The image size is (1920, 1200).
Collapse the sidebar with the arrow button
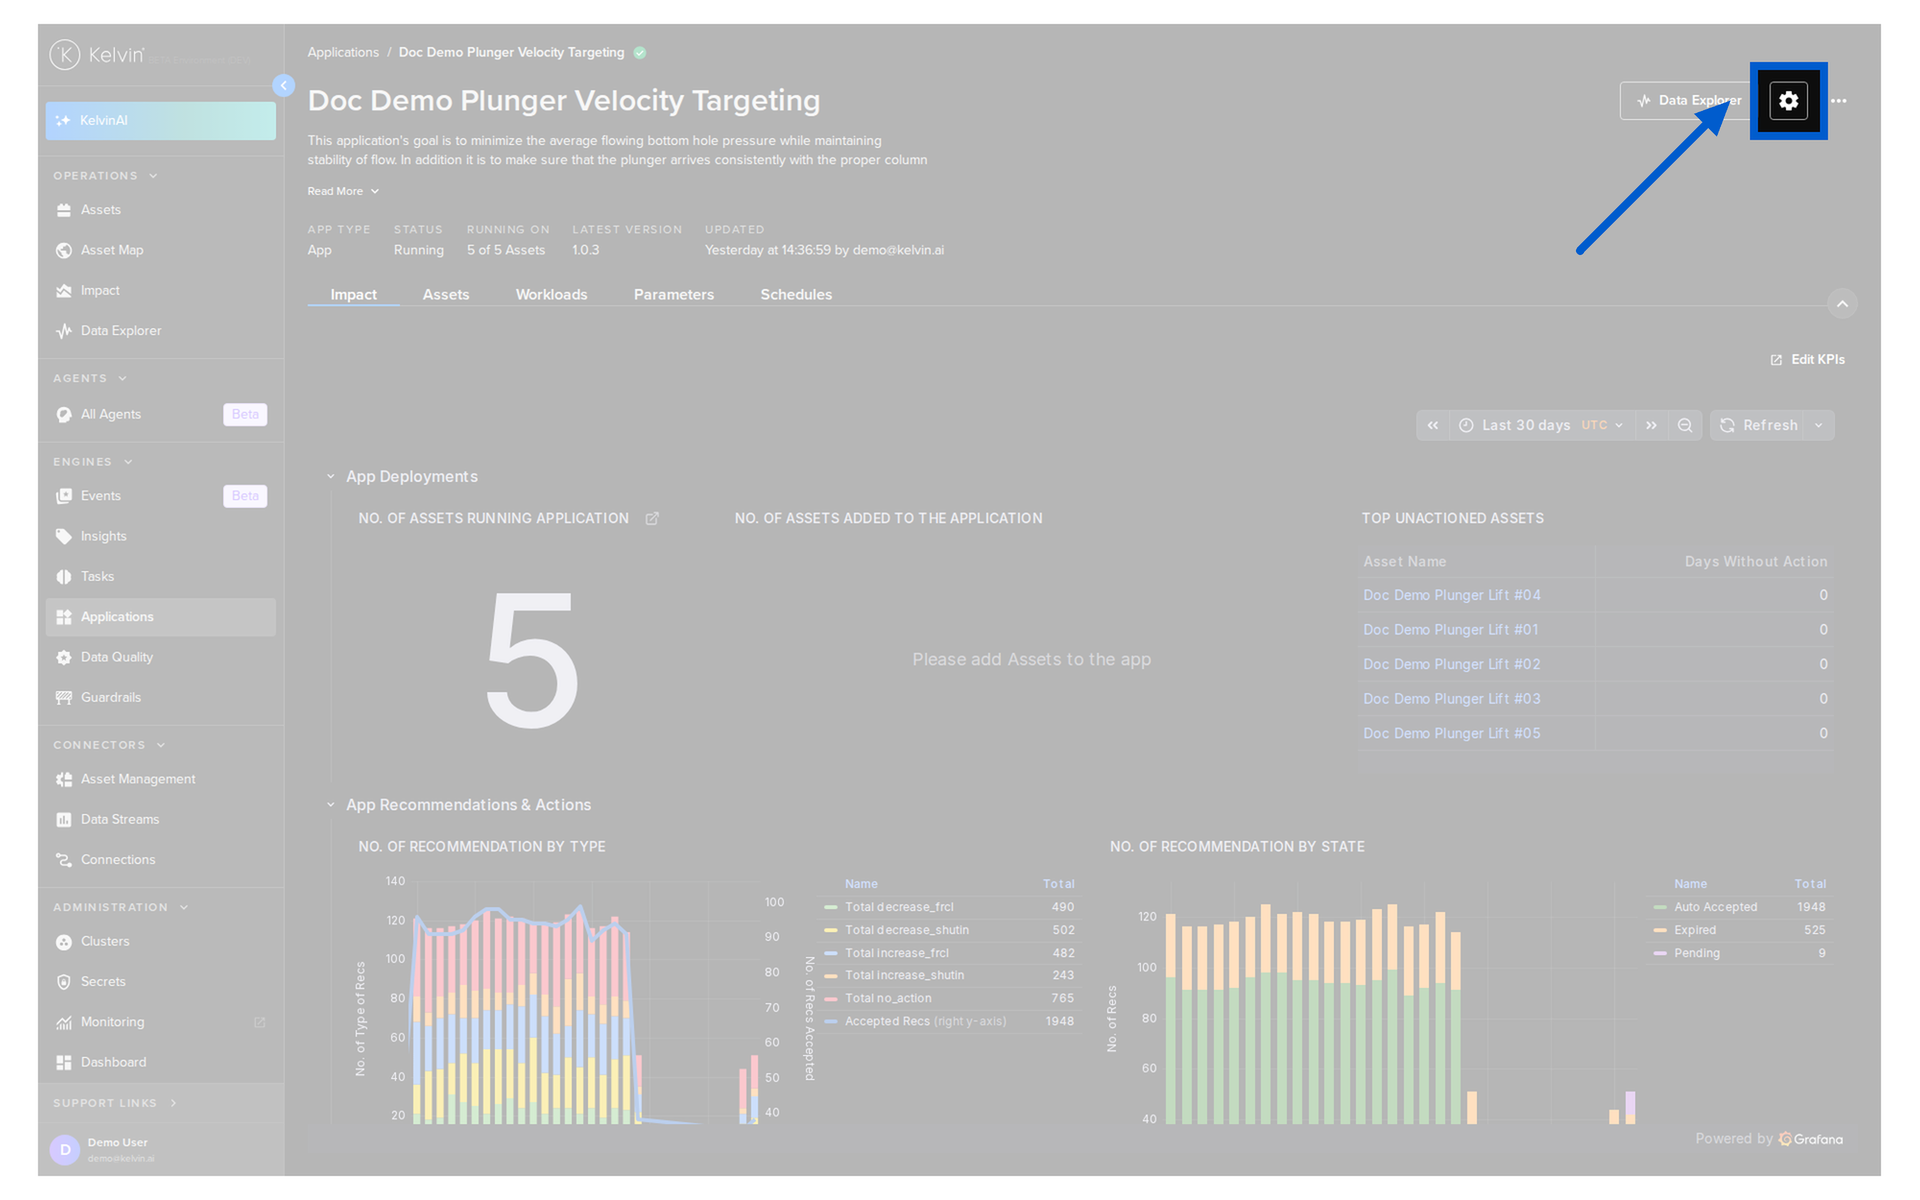[284, 86]
